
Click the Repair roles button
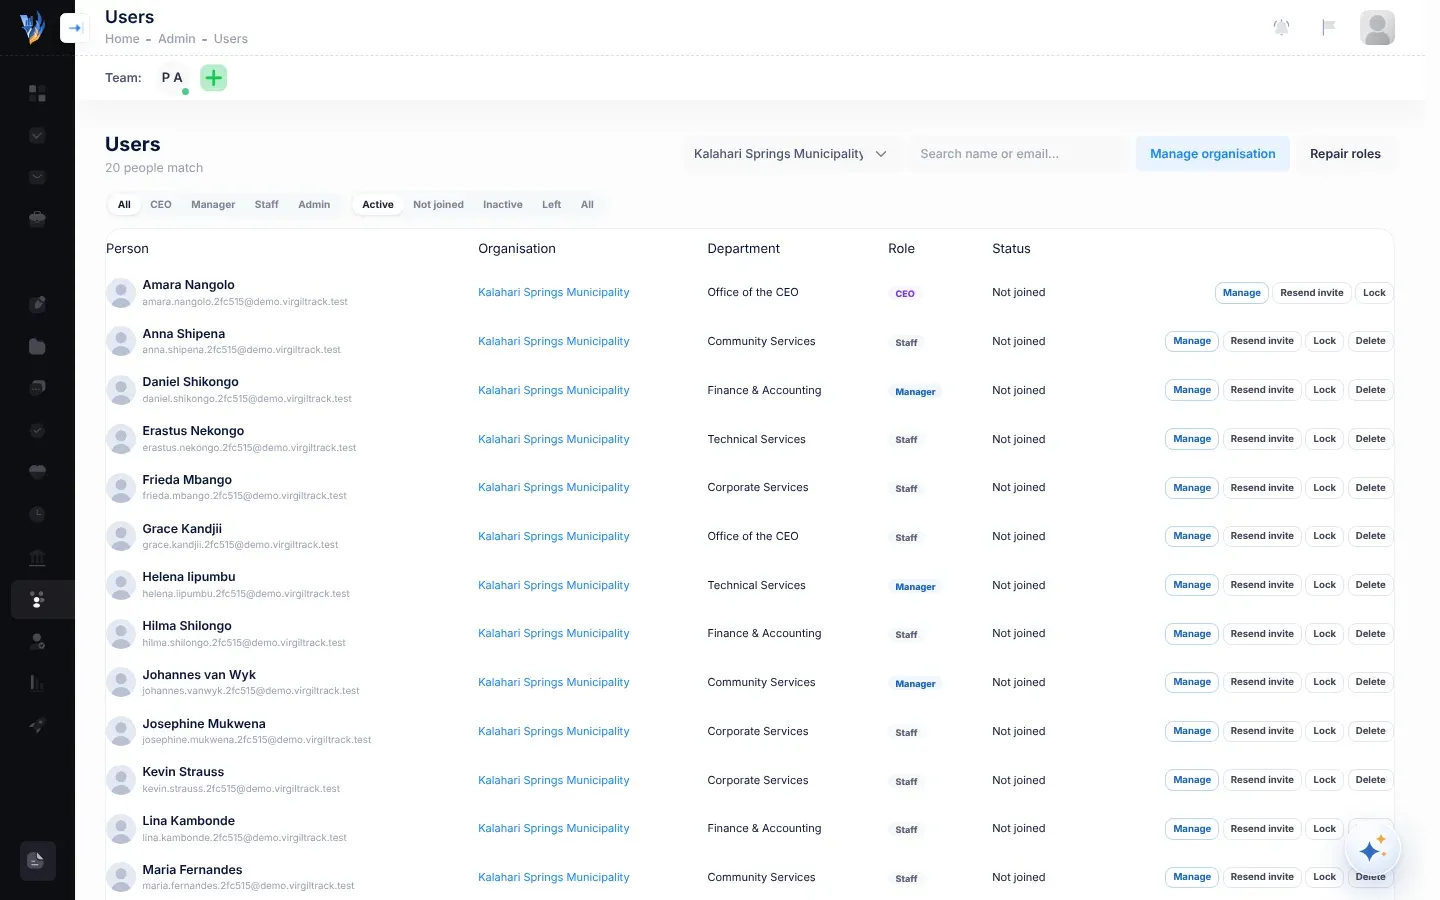pos(1345,154)
